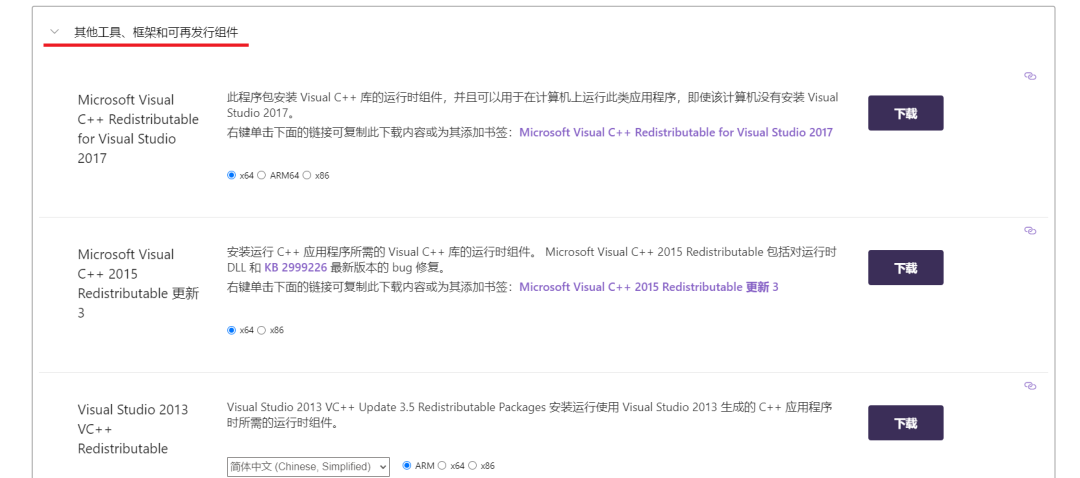
Task: Open the 简体中文 language dropdown
Action: point(308,466)
